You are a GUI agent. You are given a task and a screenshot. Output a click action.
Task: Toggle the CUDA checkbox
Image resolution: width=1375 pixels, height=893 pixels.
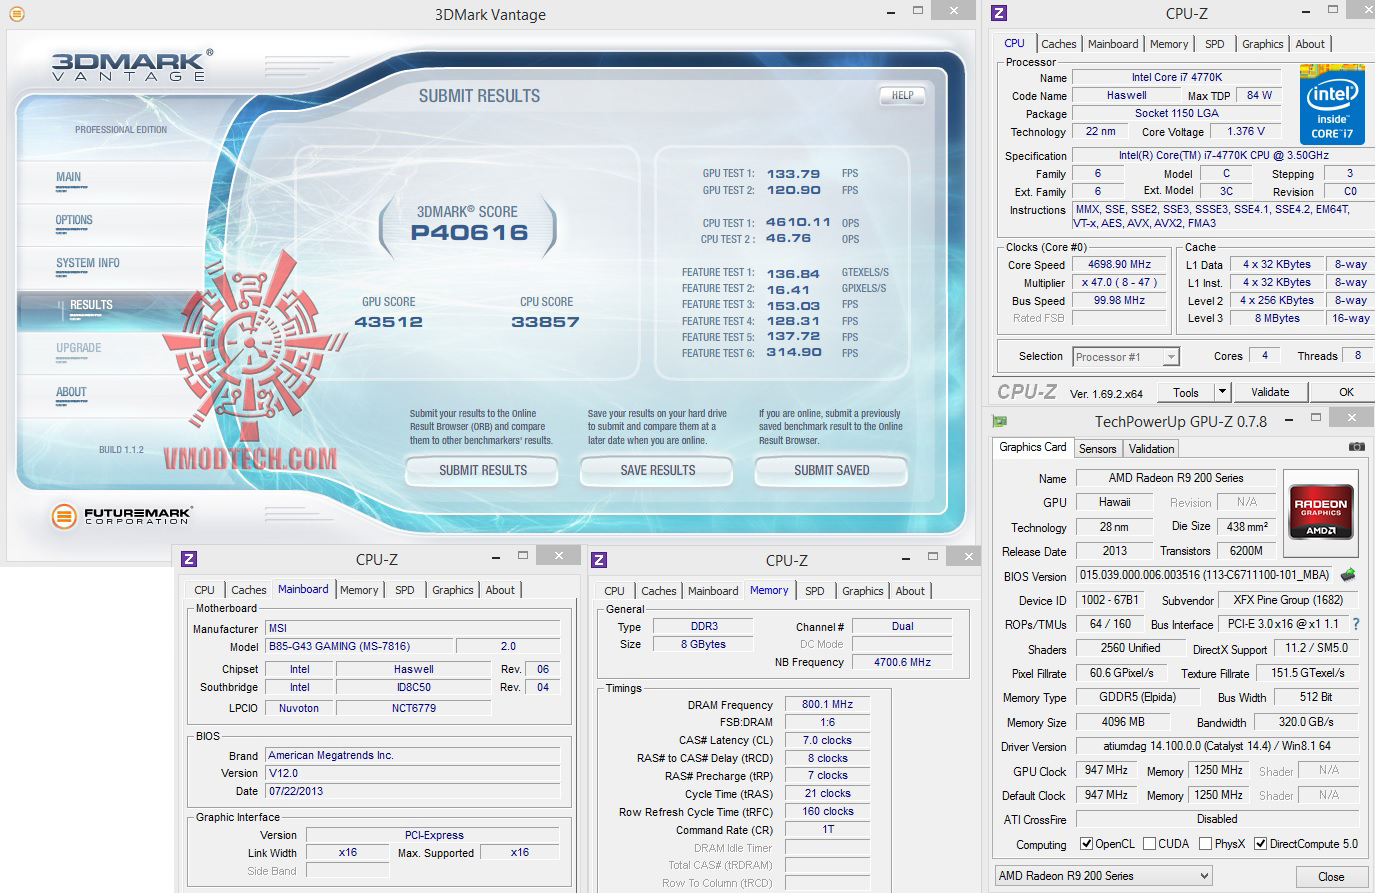(1149, 844)
